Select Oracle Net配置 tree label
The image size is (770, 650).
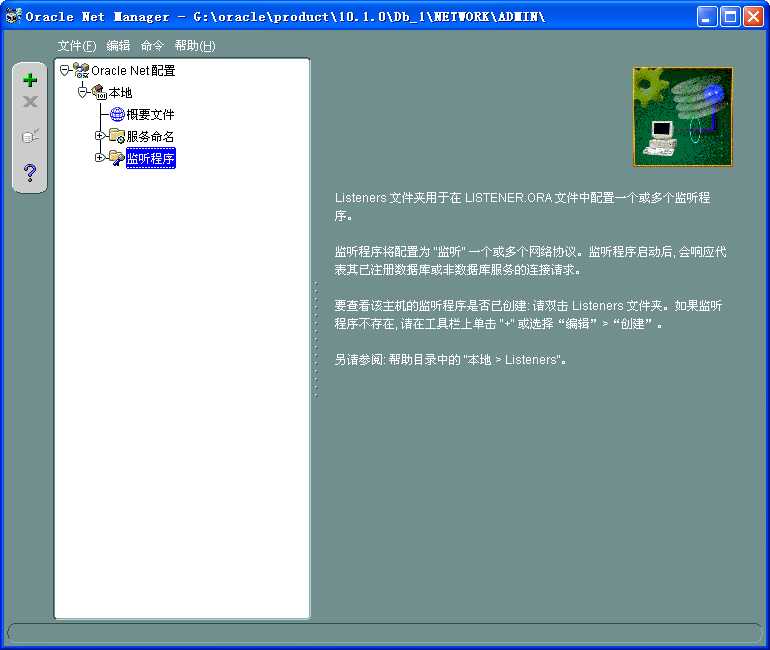click(x=133, y=71)
